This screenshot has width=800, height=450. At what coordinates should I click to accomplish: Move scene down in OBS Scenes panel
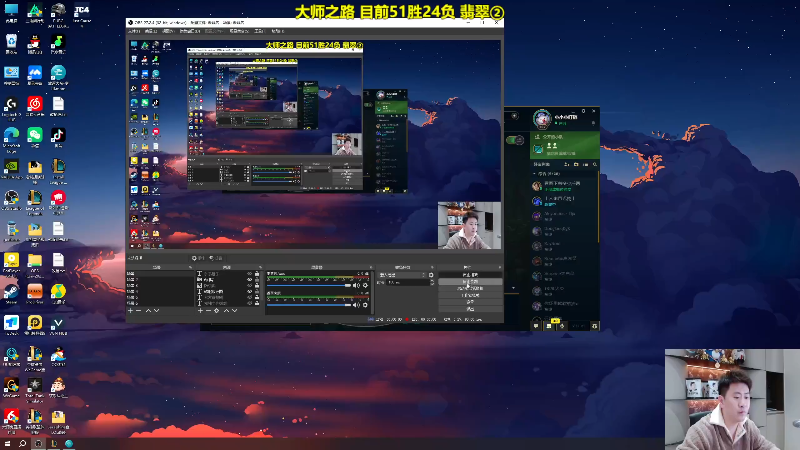click(156, 311)
